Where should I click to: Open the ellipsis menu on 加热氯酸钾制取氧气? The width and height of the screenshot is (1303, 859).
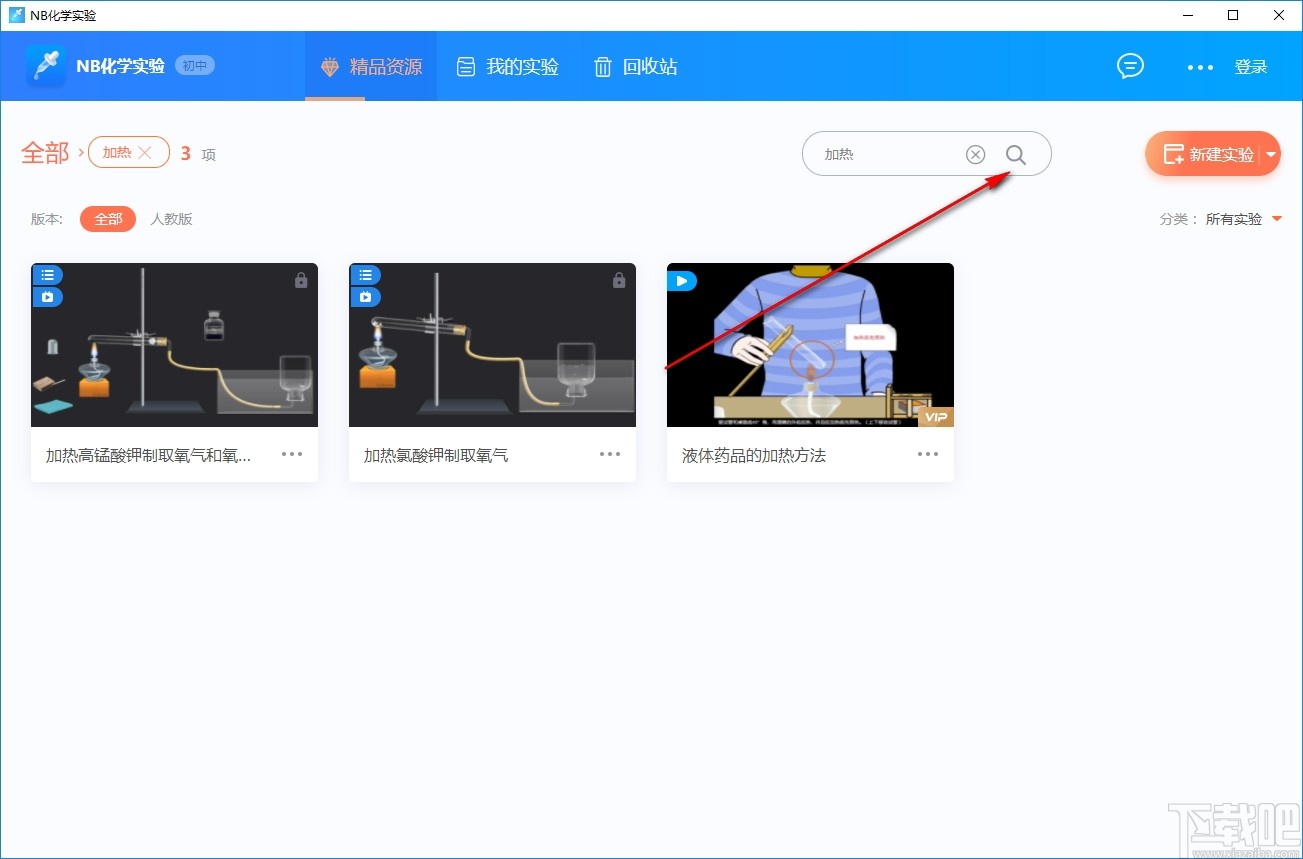coord(609,454)
